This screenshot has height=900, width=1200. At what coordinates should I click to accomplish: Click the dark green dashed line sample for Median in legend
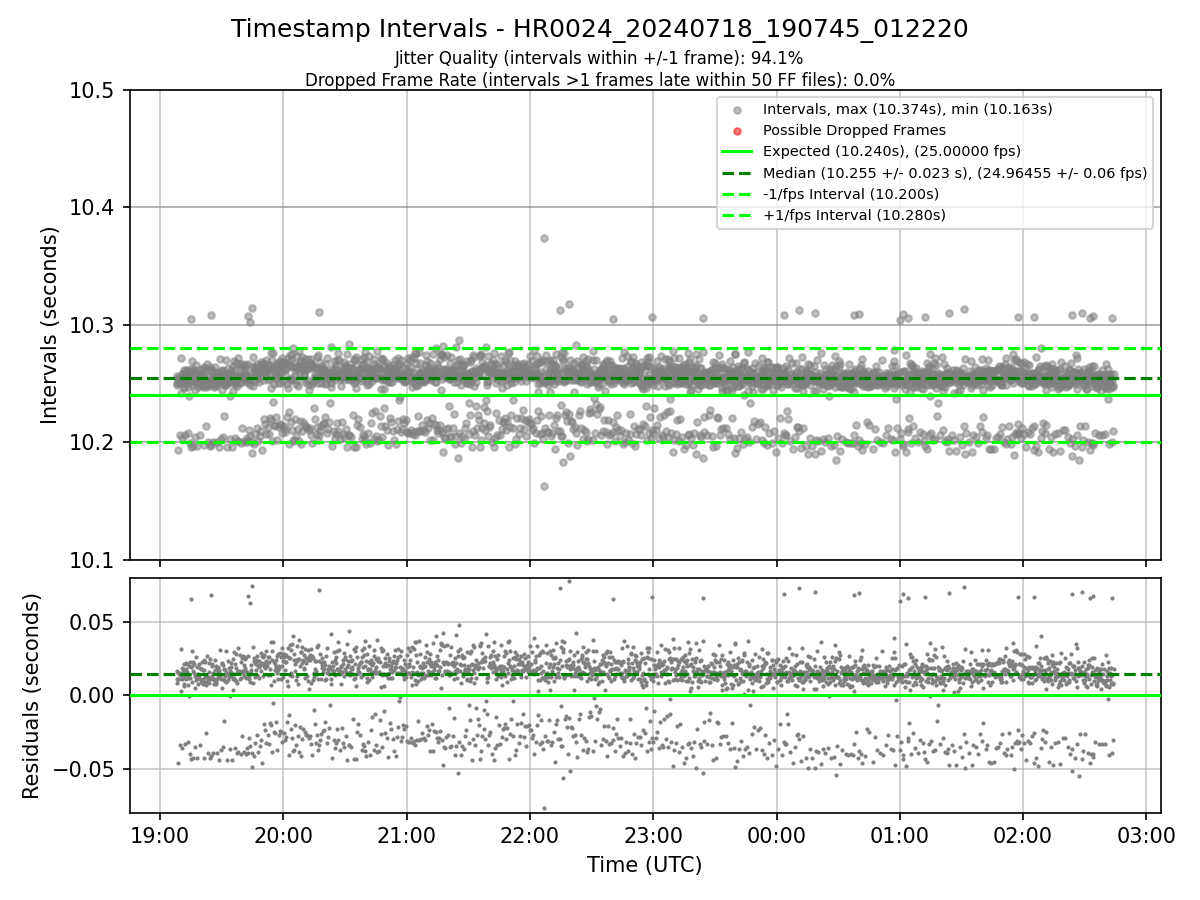[737, 173]
